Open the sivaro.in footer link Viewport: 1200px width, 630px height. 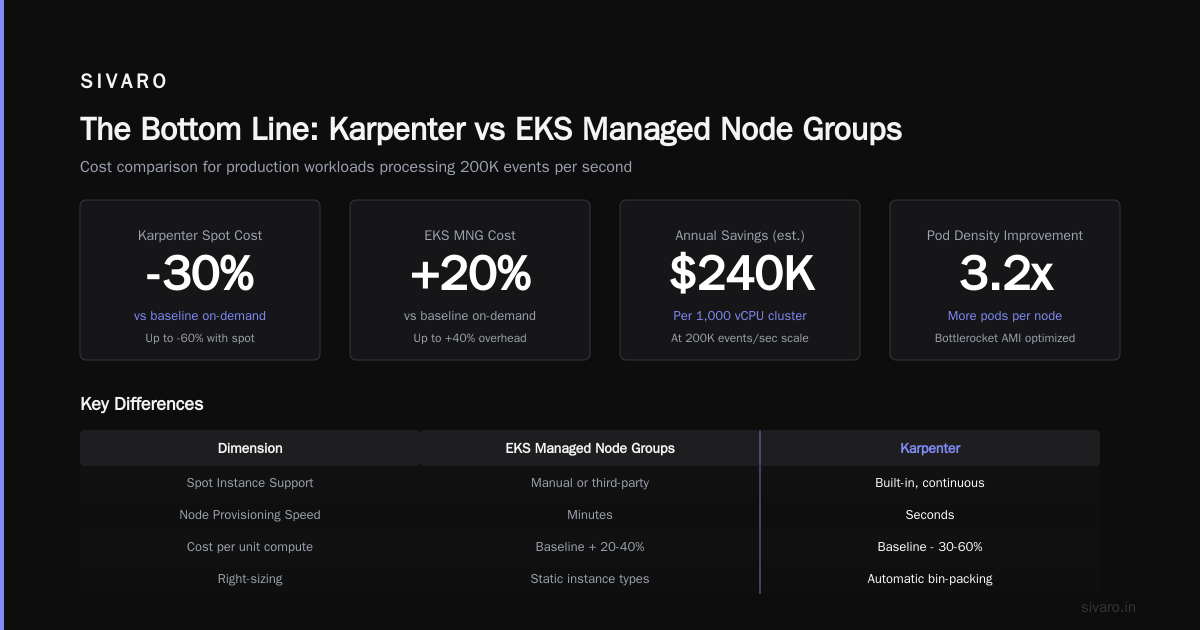click(1109, 607)
